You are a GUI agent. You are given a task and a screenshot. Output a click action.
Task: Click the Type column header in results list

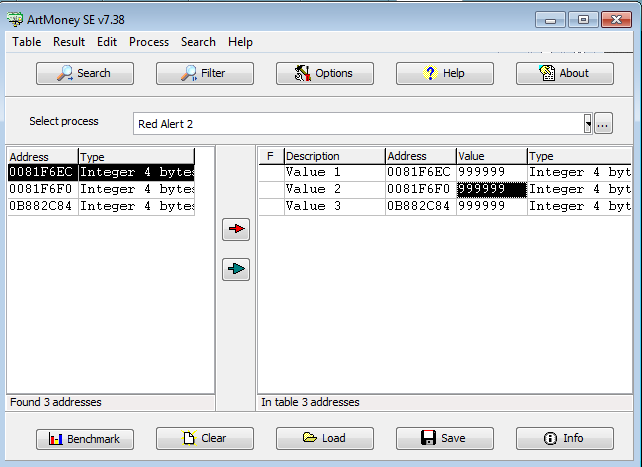coord(136,156)
